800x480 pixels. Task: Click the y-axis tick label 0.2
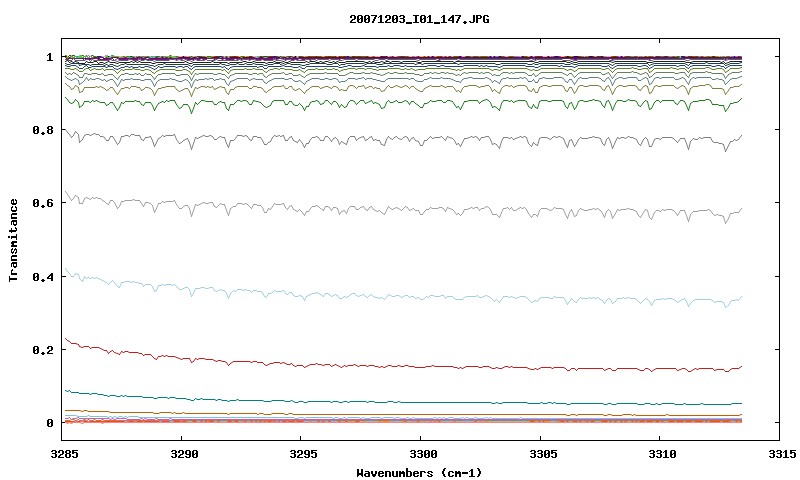tap(43, 350)
